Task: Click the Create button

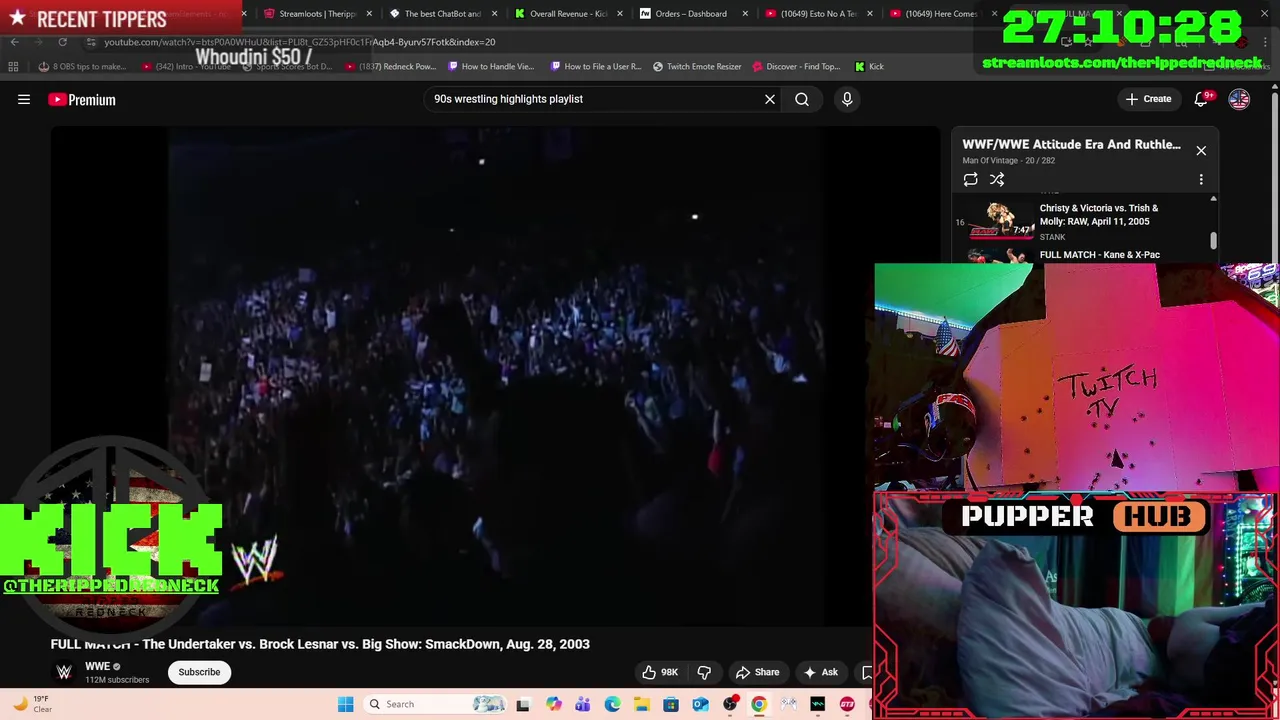Action: [1148, 99]
